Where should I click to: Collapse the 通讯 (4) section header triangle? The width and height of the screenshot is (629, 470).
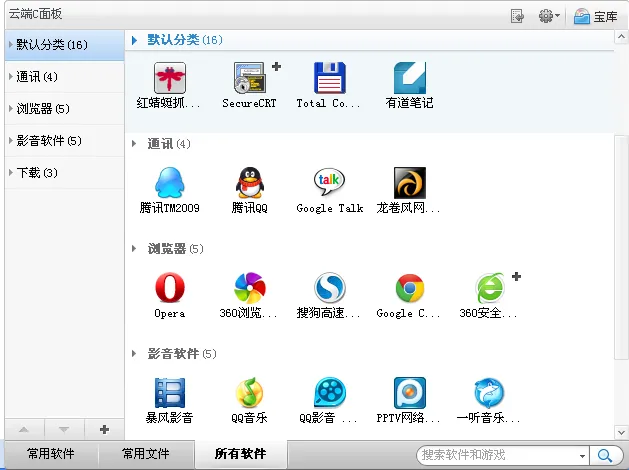coord(134,144)
